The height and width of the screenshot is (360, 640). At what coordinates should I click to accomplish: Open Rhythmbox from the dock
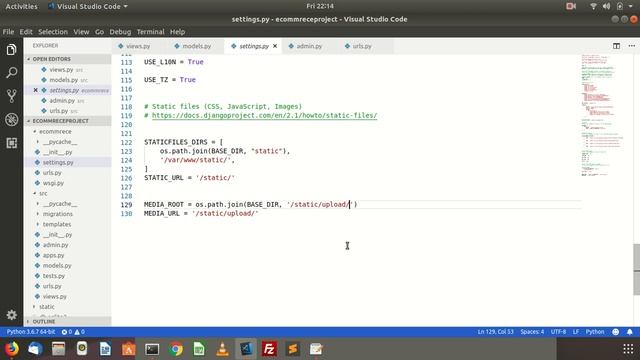[82, 349]
